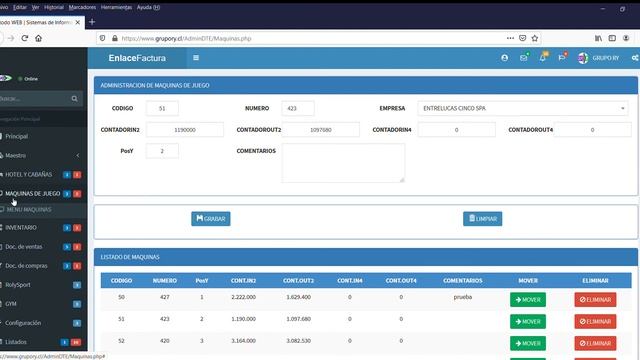Click MOVER for machine codigo 51

[x=528, y=322]
